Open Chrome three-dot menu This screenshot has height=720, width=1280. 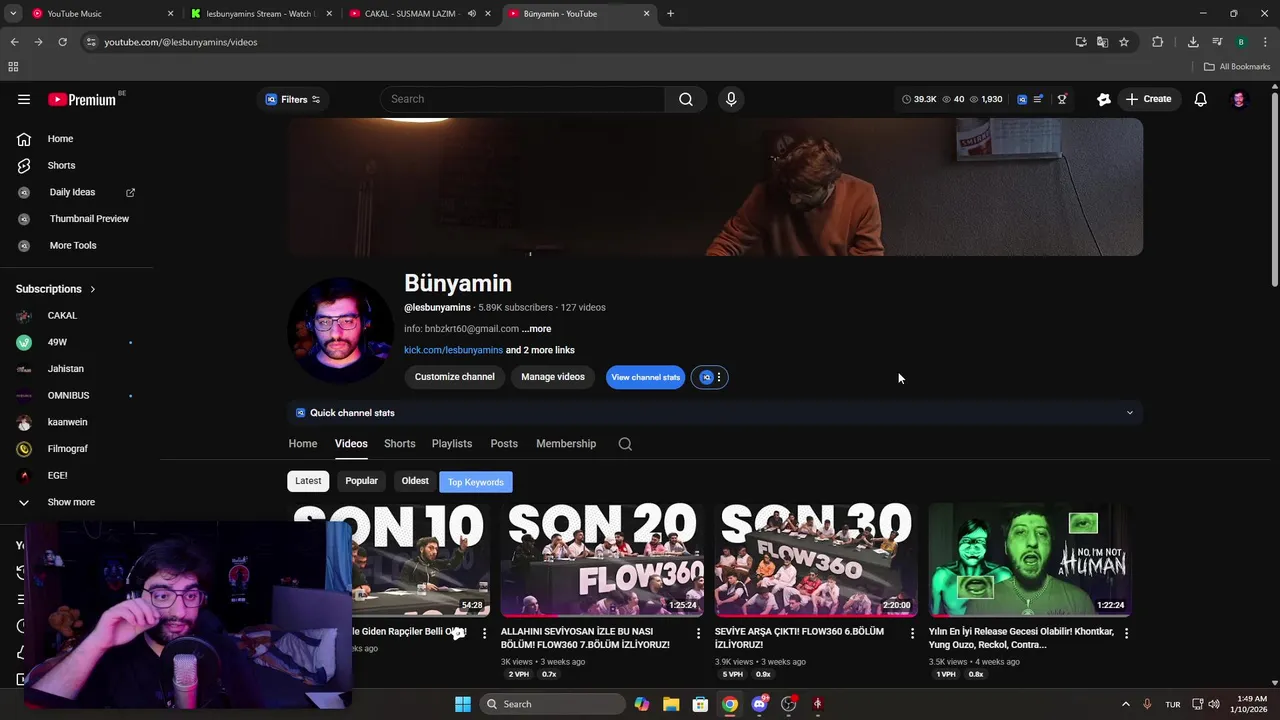click(x=1265, y=42)
